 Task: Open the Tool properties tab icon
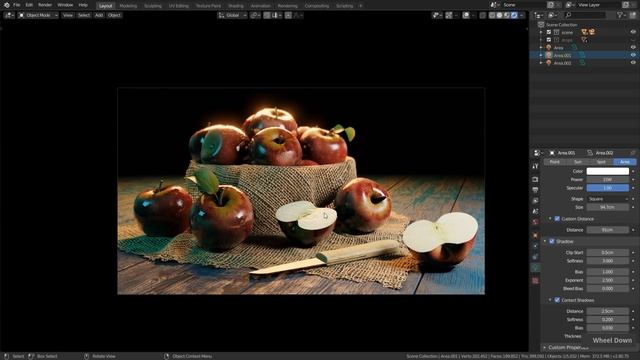tap(536, 166)
